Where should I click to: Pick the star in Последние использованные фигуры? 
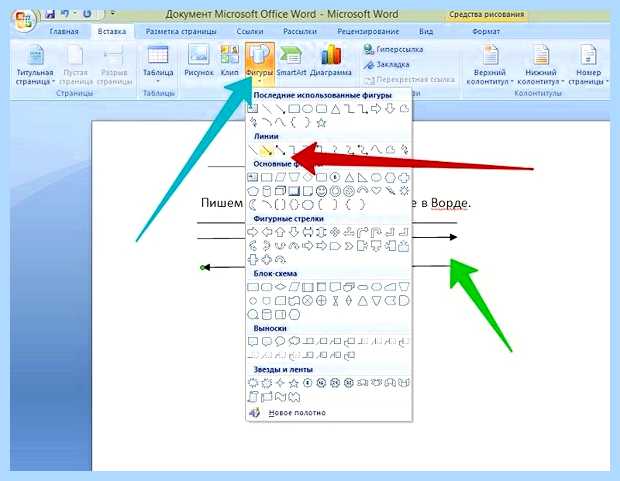click(321, 123)
